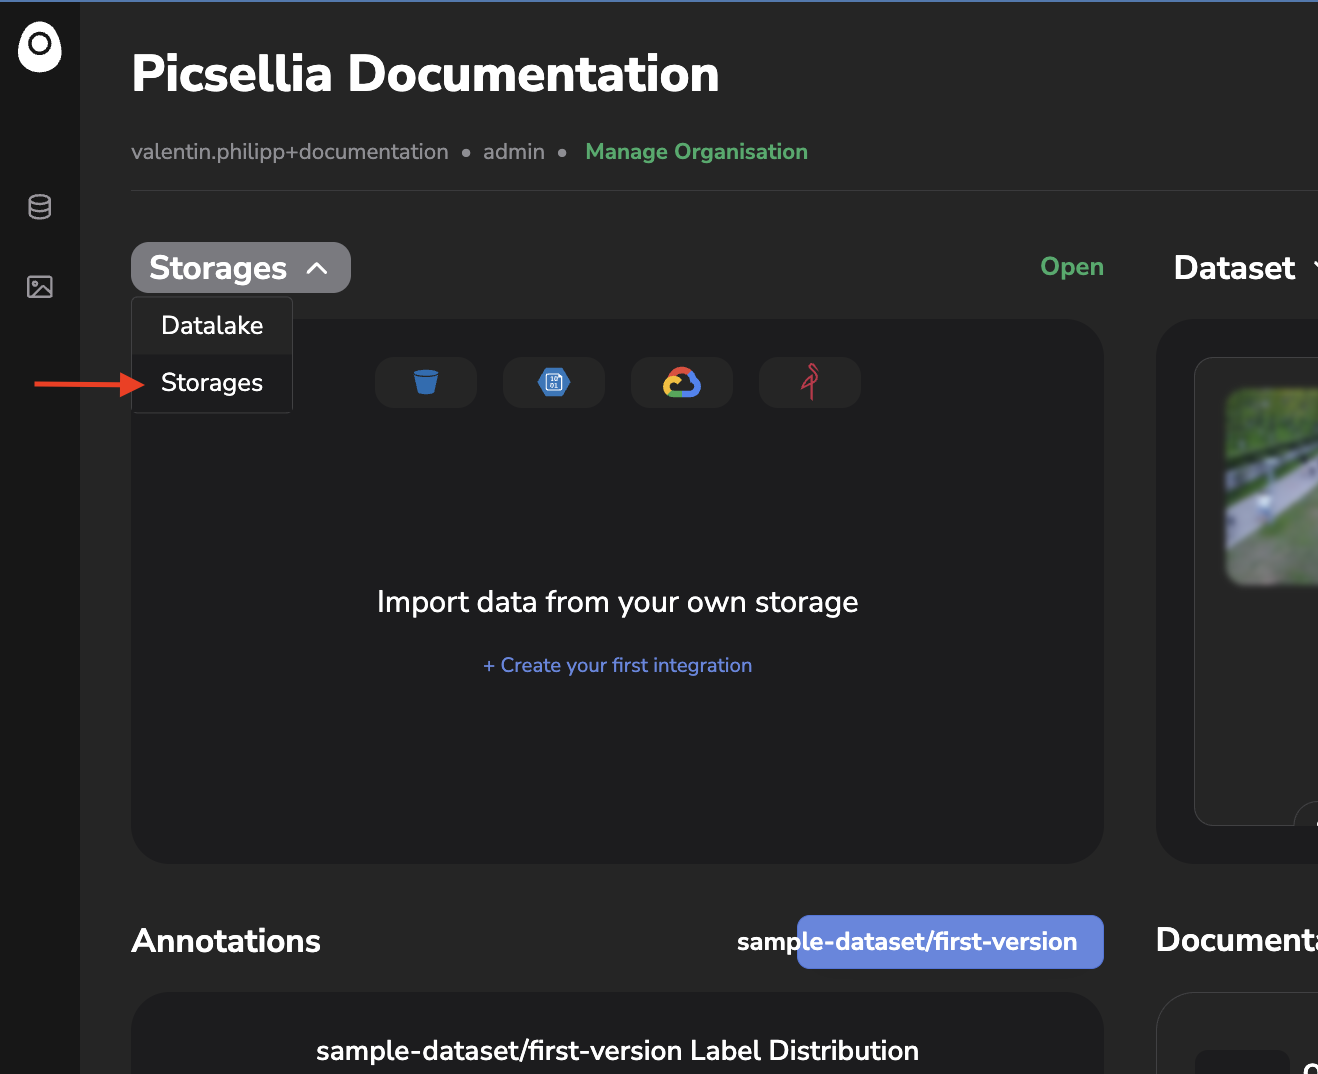Select the Azure blob storage icon
Screen dimensions: 1318x1074
click(554, 382)
